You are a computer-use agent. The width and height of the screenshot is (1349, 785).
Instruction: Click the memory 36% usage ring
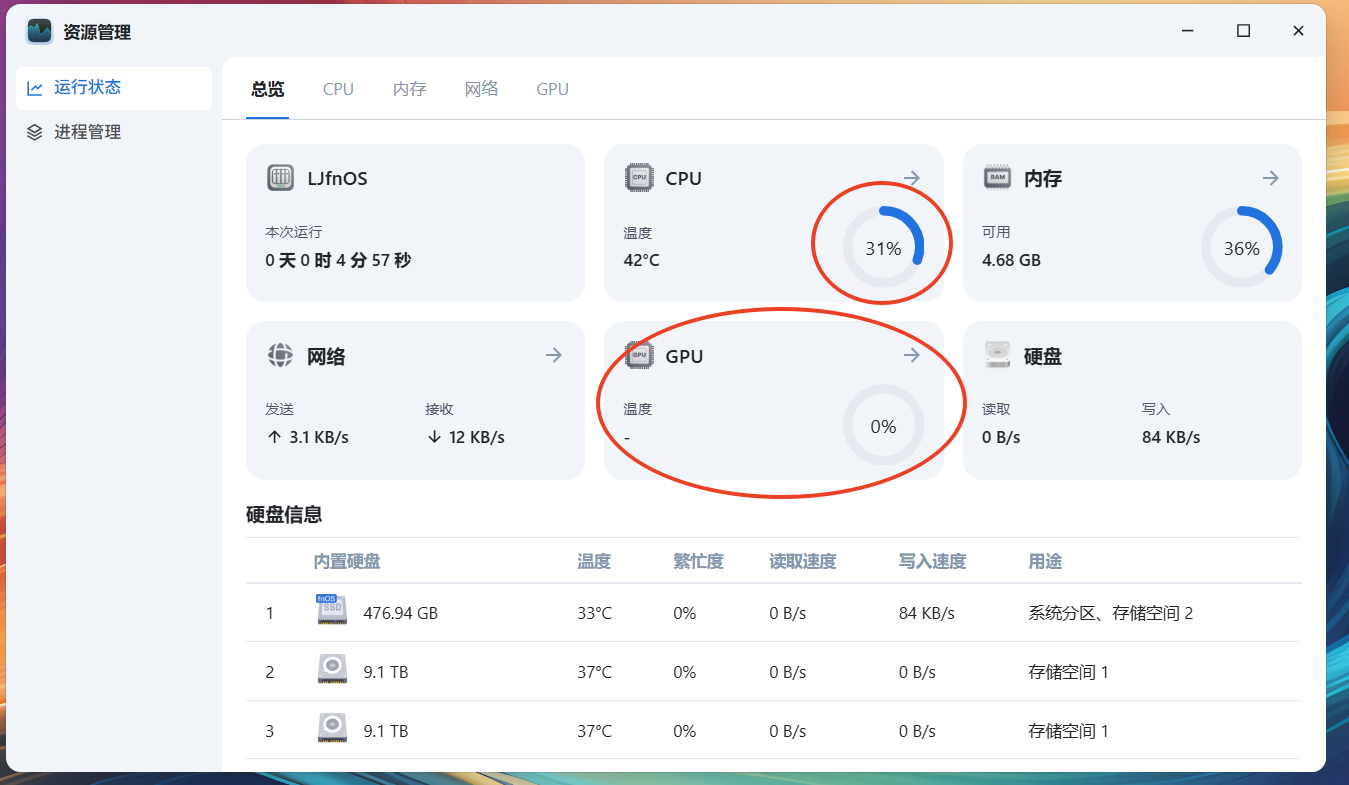1241,248
